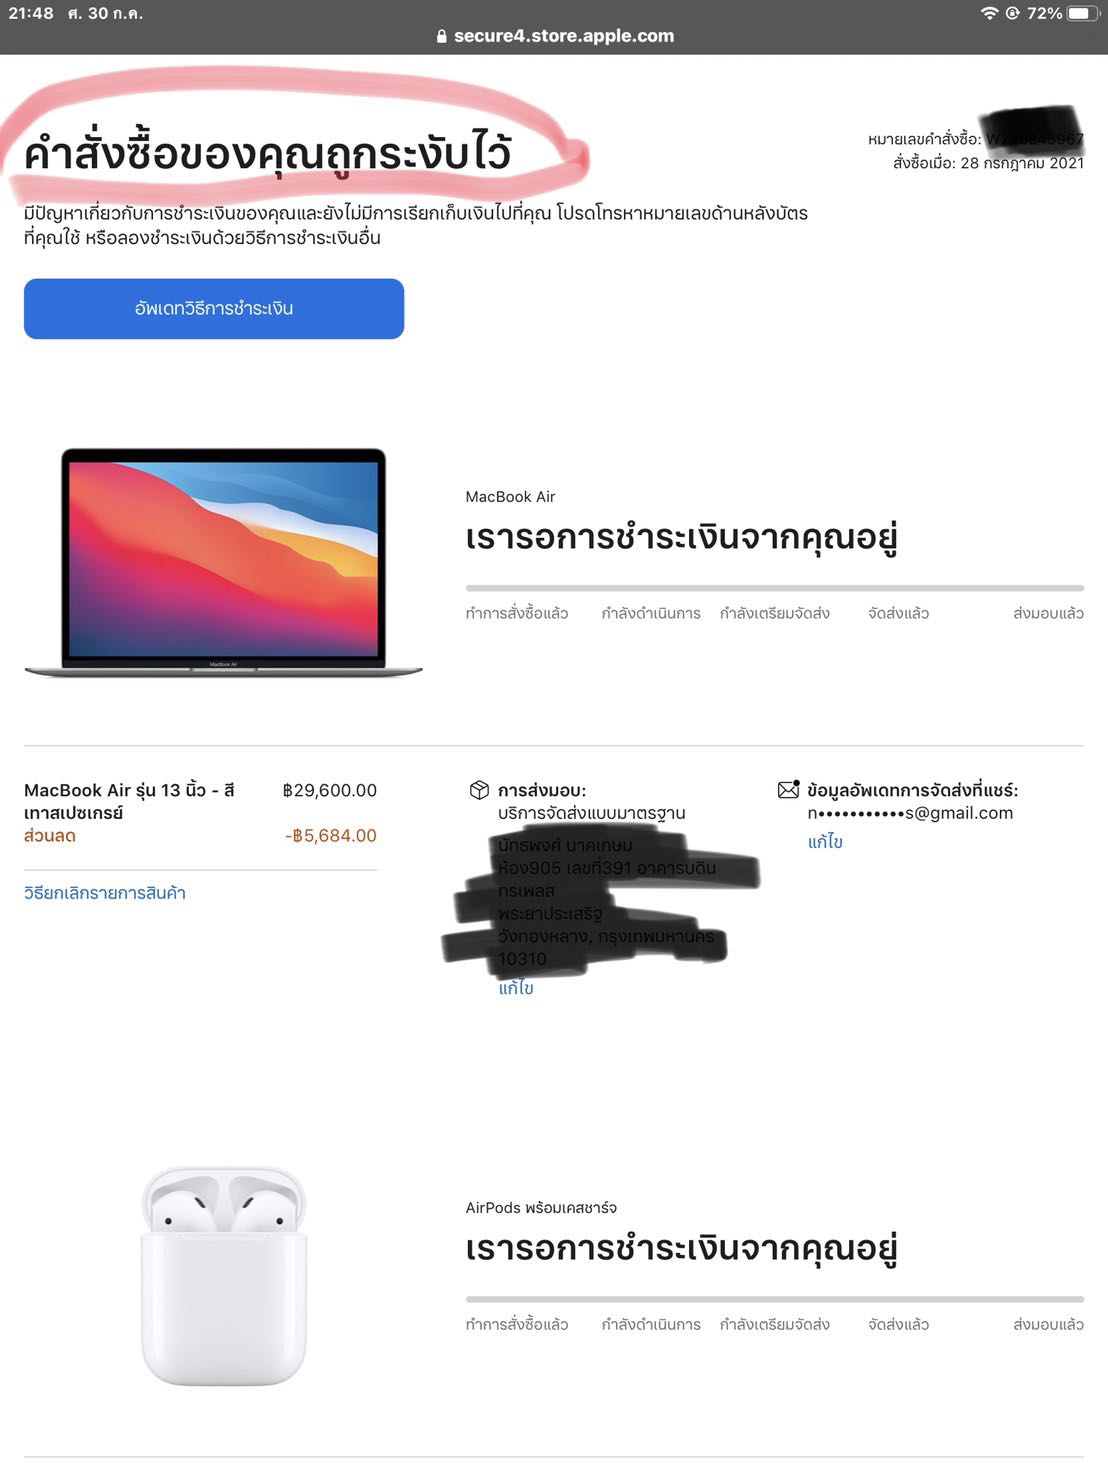Tap the battery icon in status bar

point(1084,13)
